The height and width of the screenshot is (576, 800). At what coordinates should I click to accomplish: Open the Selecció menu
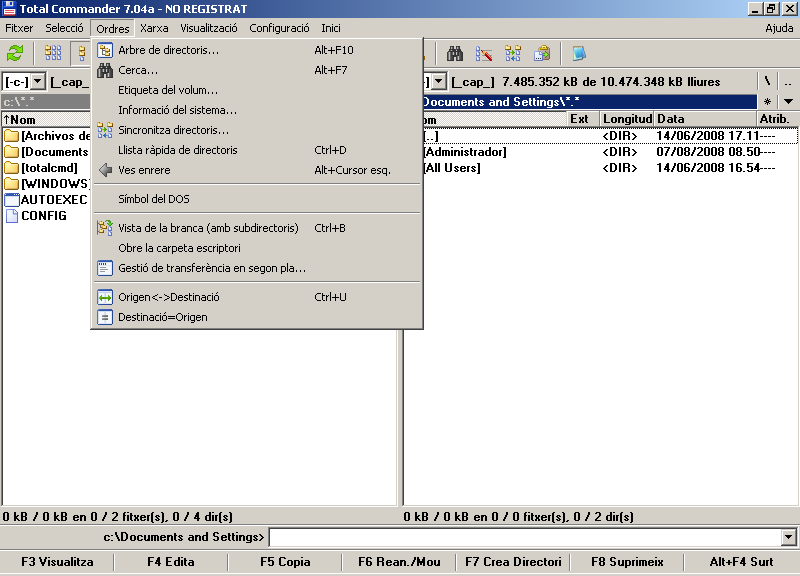[64, 28]
